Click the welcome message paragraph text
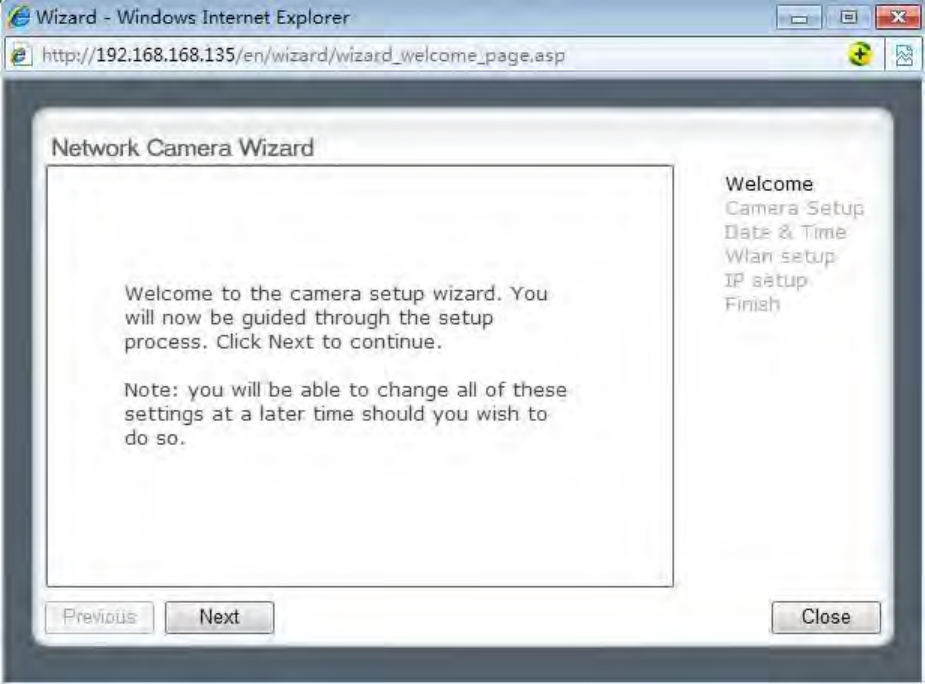 click(336, 318)
